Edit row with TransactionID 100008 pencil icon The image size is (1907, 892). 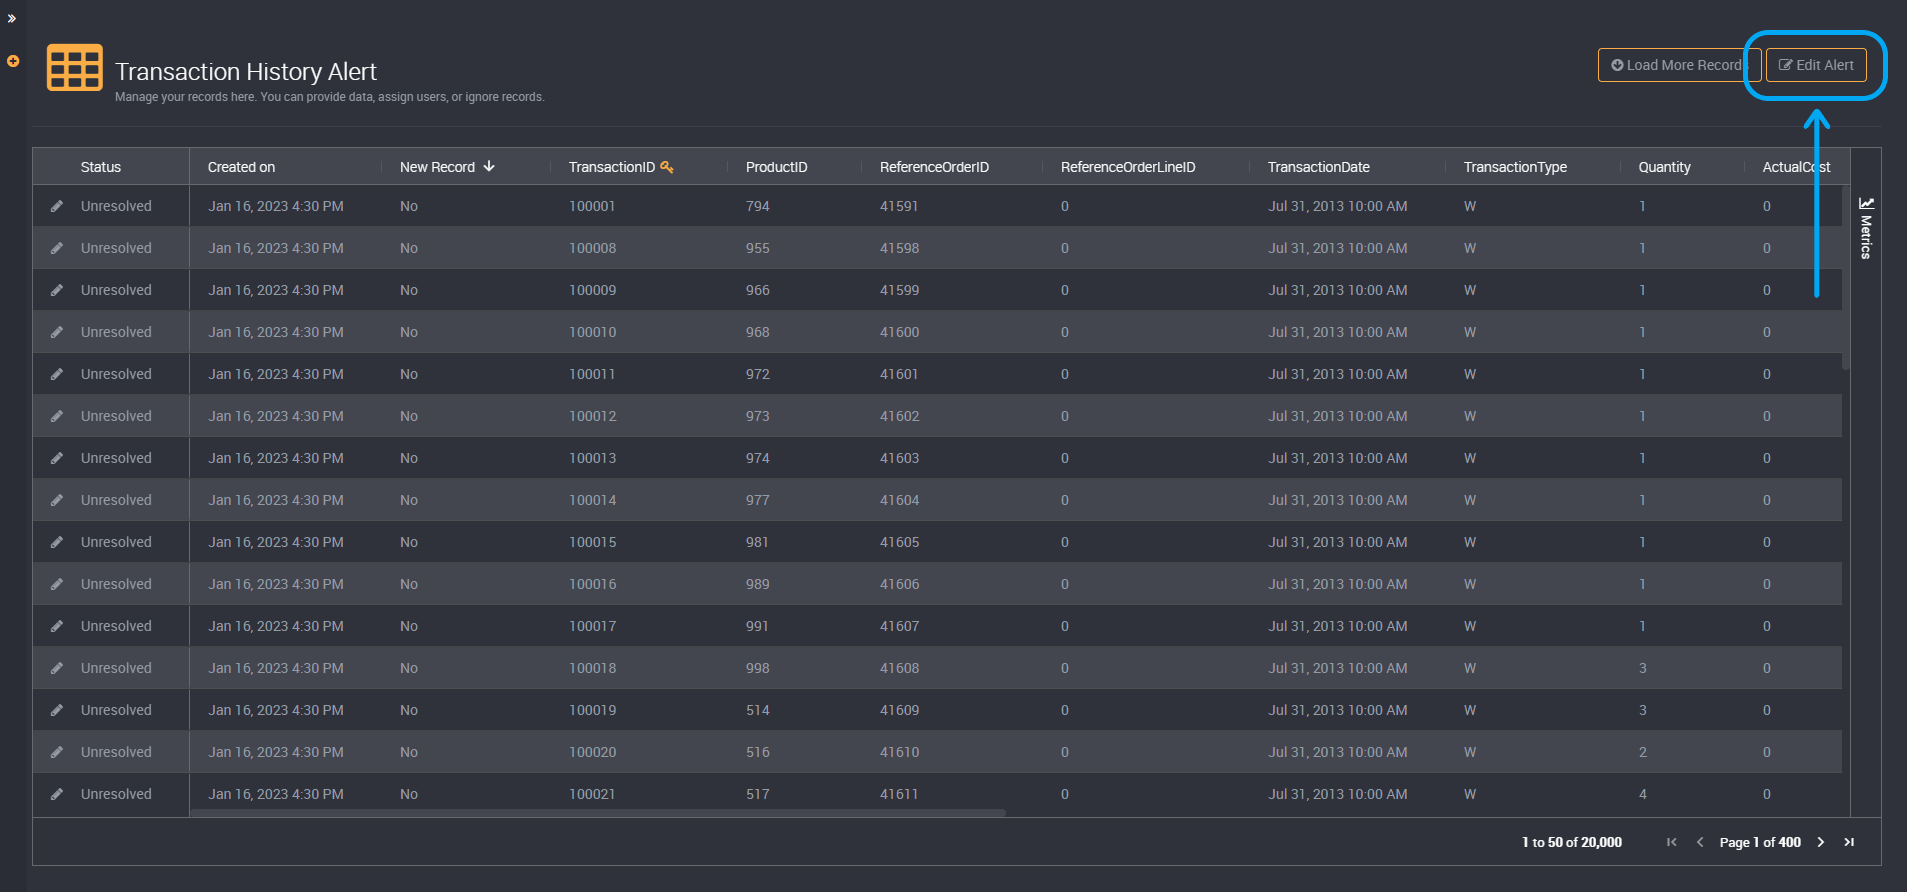point(57,248)
